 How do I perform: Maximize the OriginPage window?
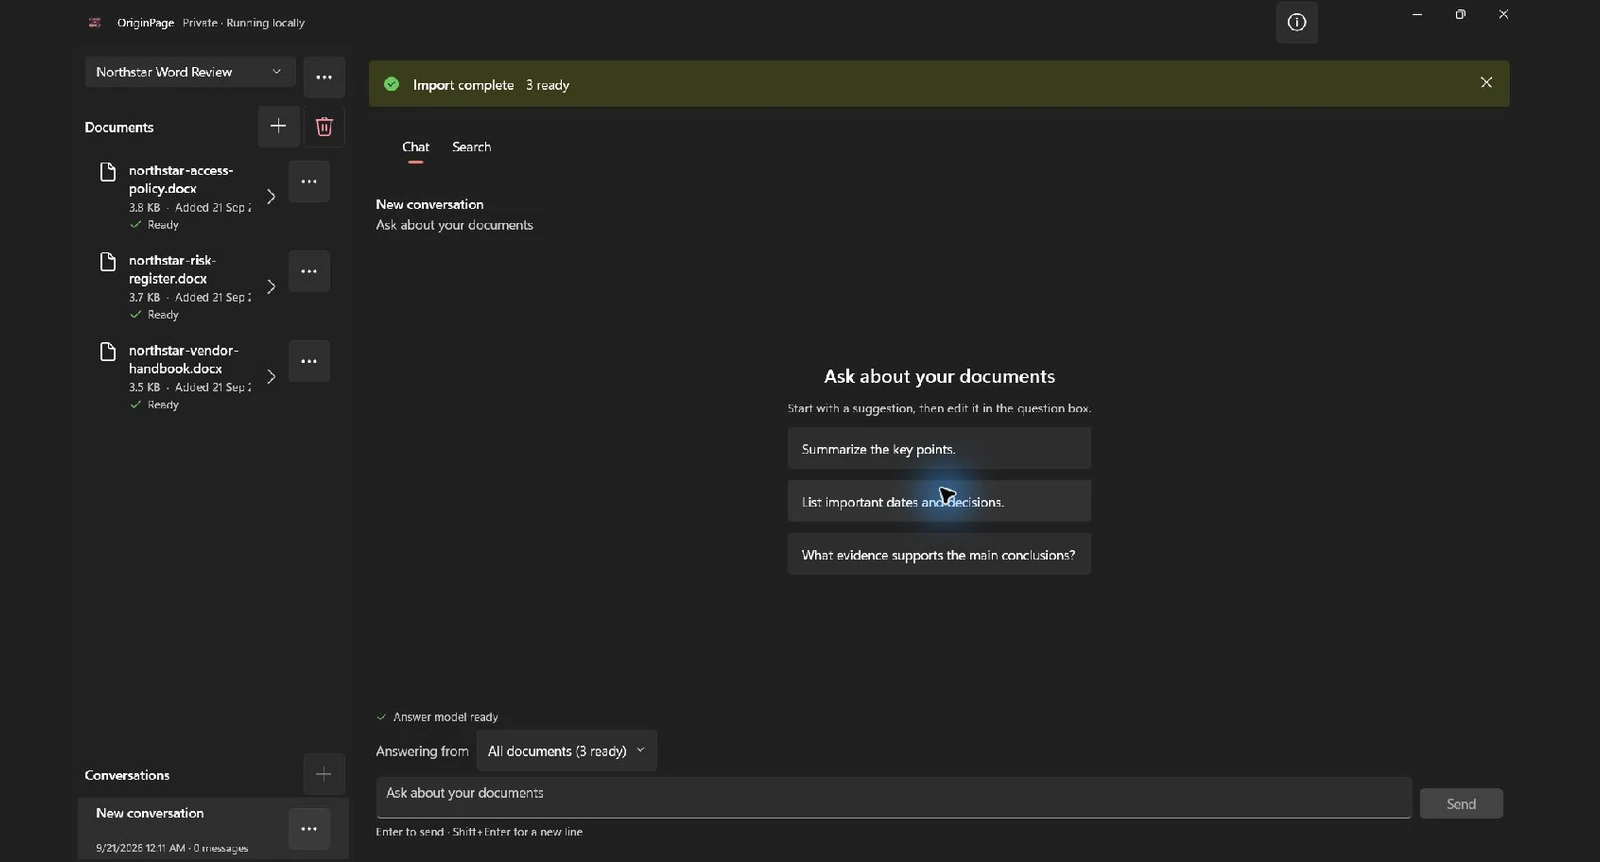point(1460,15)
